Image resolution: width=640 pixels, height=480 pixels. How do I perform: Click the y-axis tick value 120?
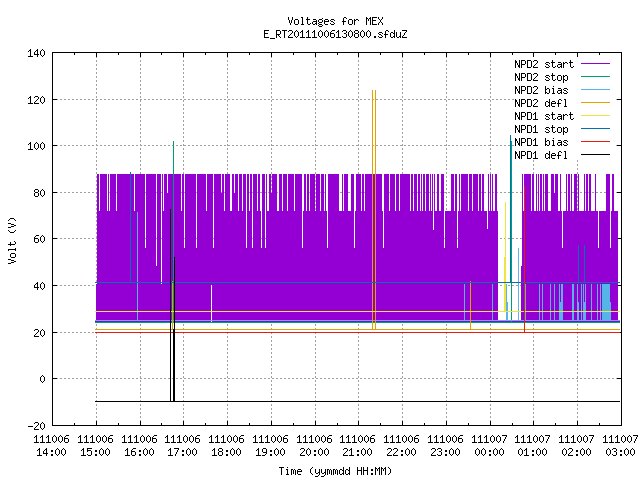[x=36, y=100]
